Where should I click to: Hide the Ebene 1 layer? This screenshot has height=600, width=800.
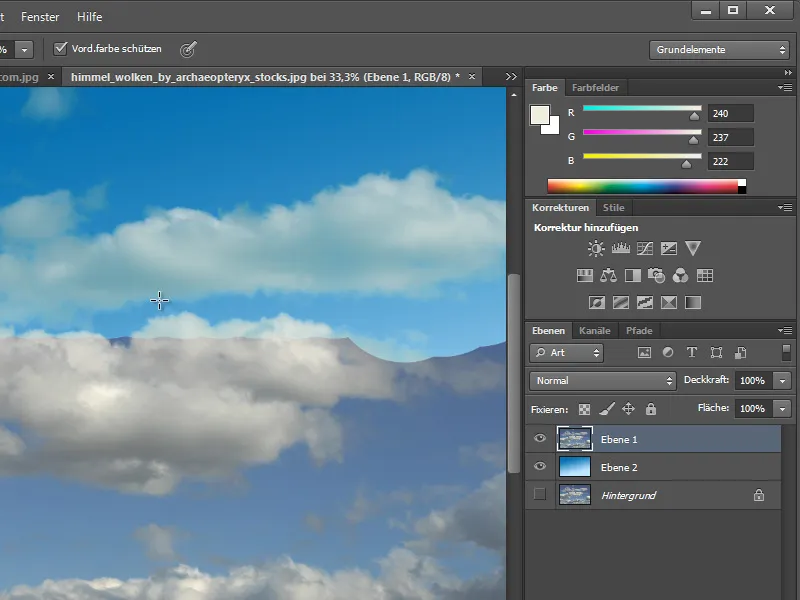[540, 439]
